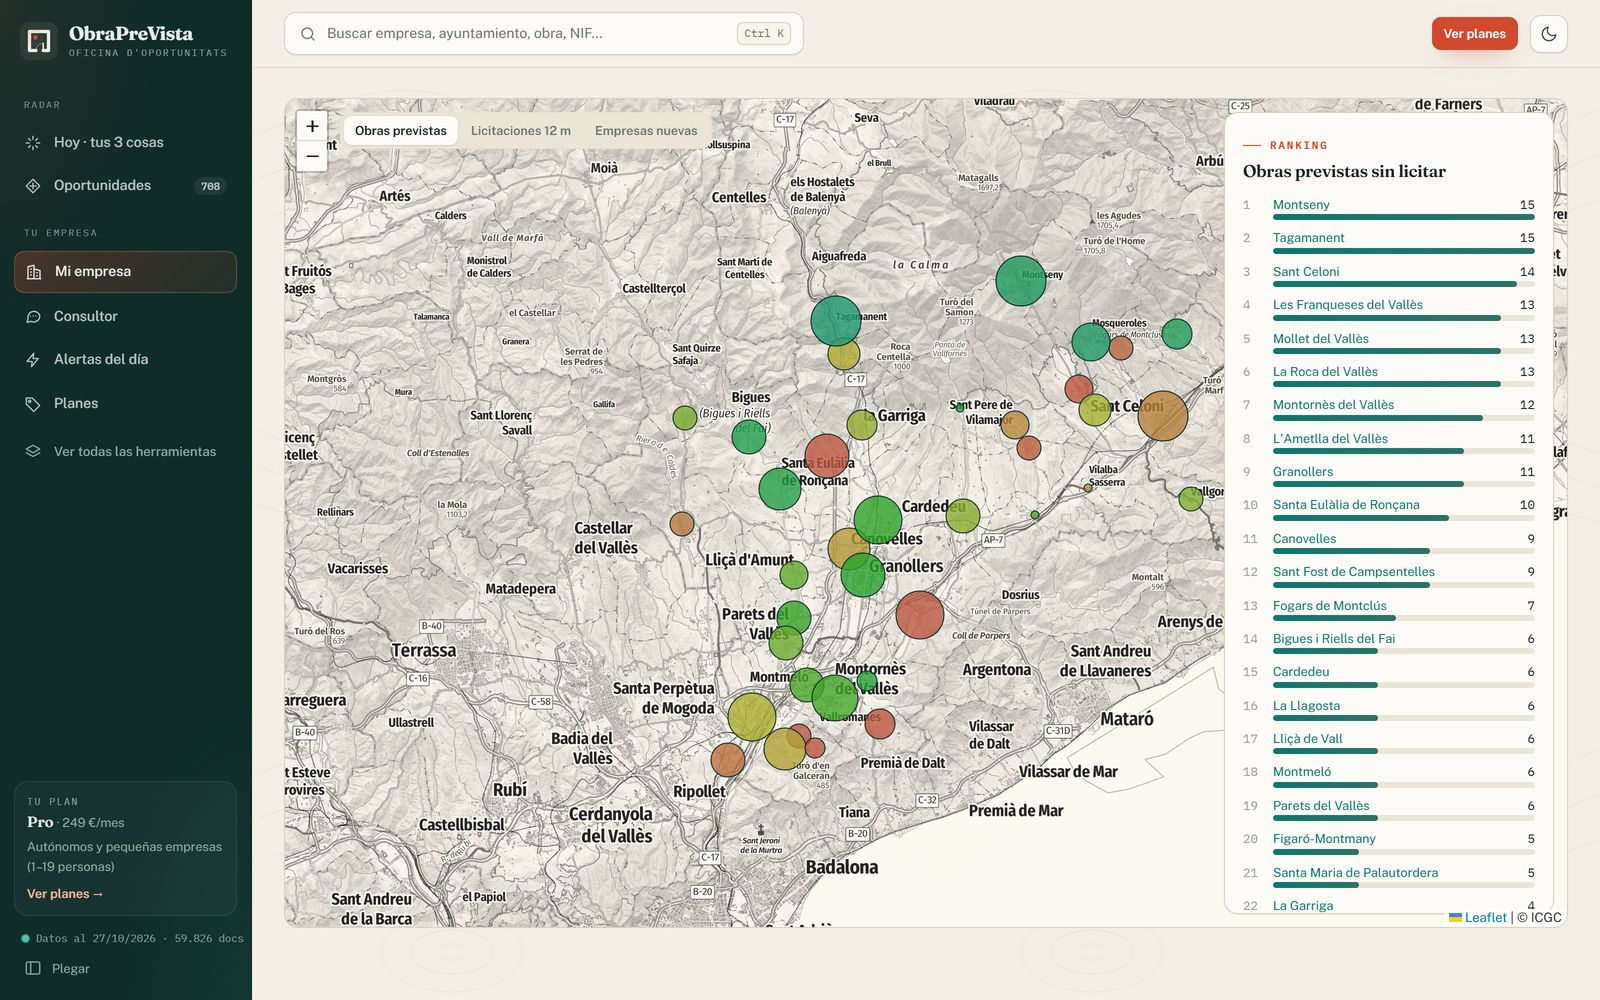The width and height of the screenshot is (1600, 1000).
Task: Open Figaró-Montmany ranking entry
Action: pyautogui.click(x=1324, y=839)
